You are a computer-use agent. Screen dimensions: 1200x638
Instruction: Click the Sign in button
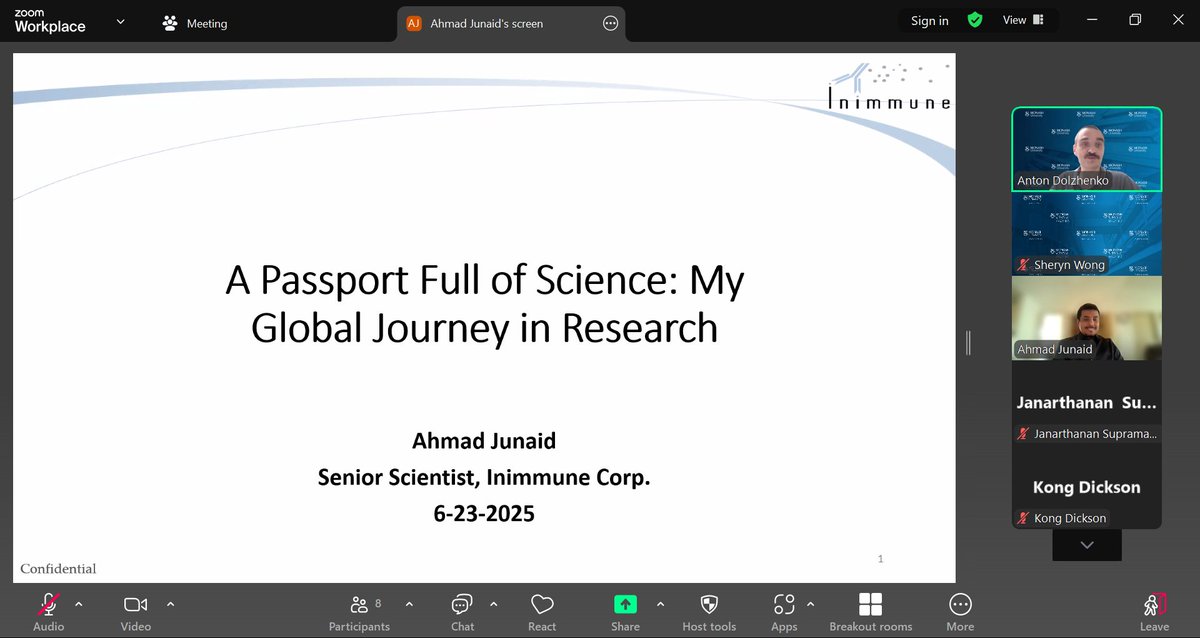[x=930, y=20]
